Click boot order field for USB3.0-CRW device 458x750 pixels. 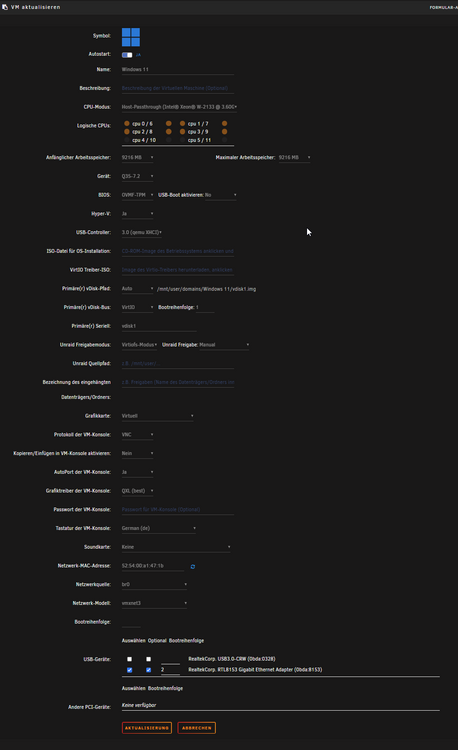[x=170, y=659]
